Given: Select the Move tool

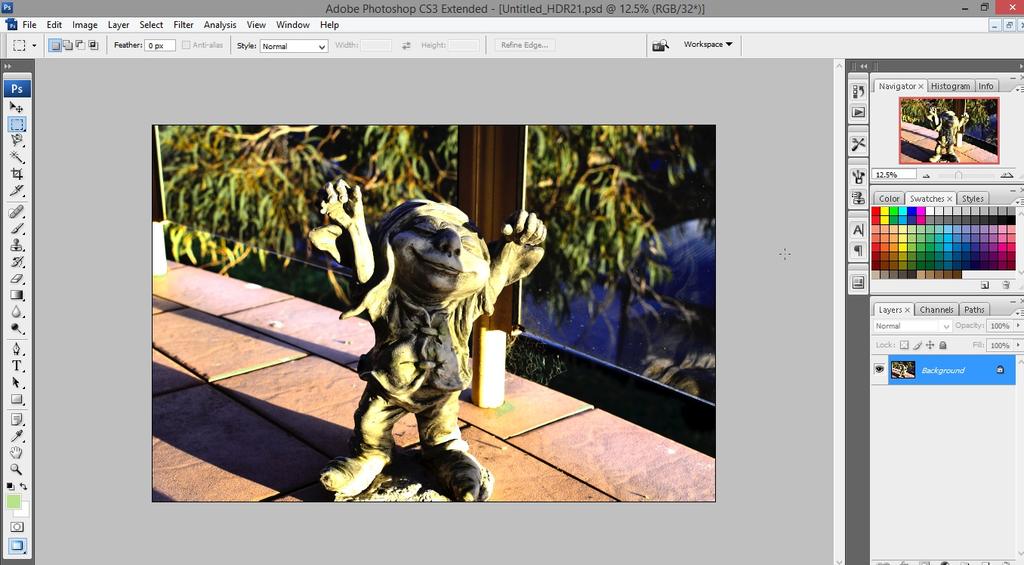Looking at the screenshot, I should tap(17, 107).
